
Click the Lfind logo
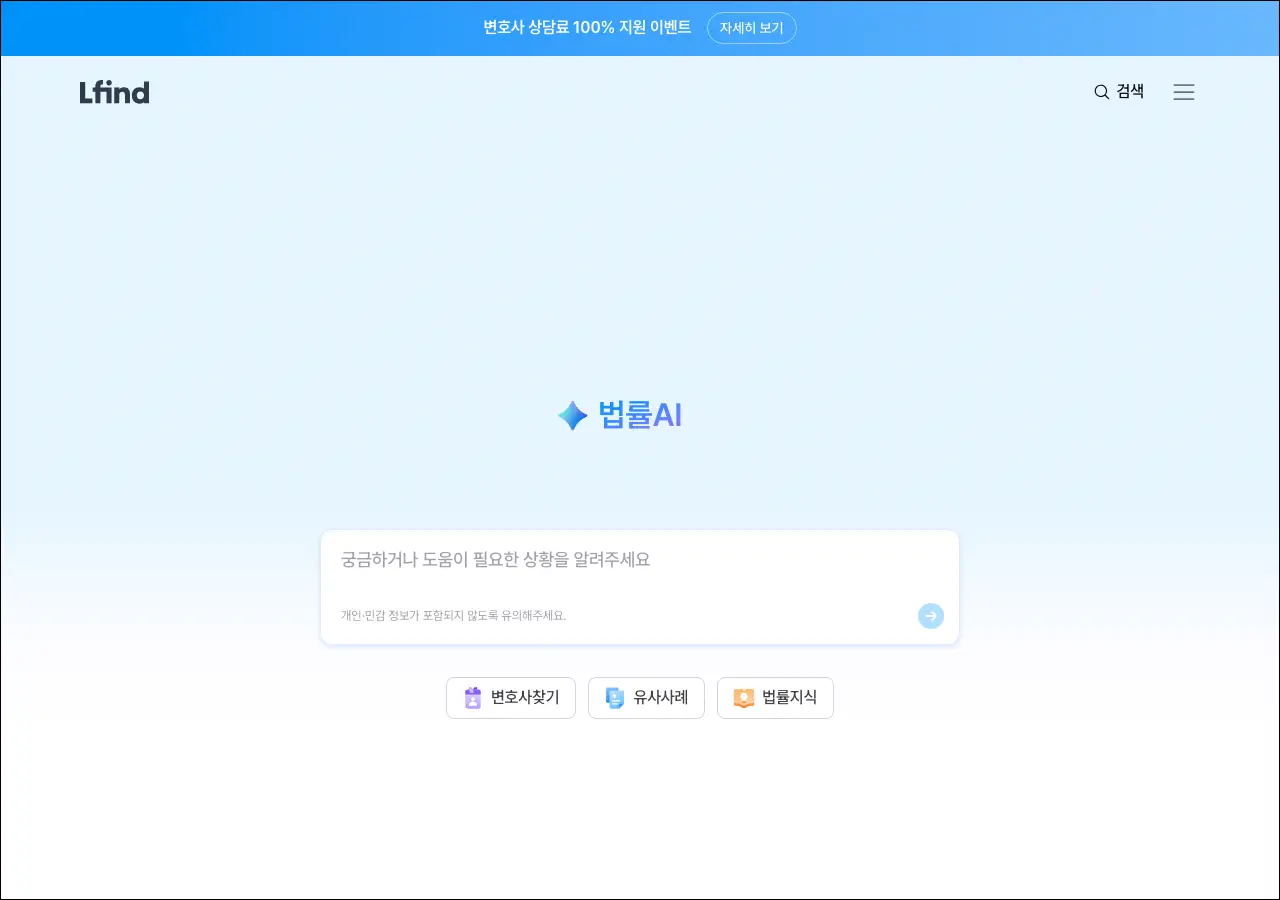coord(114,92)
